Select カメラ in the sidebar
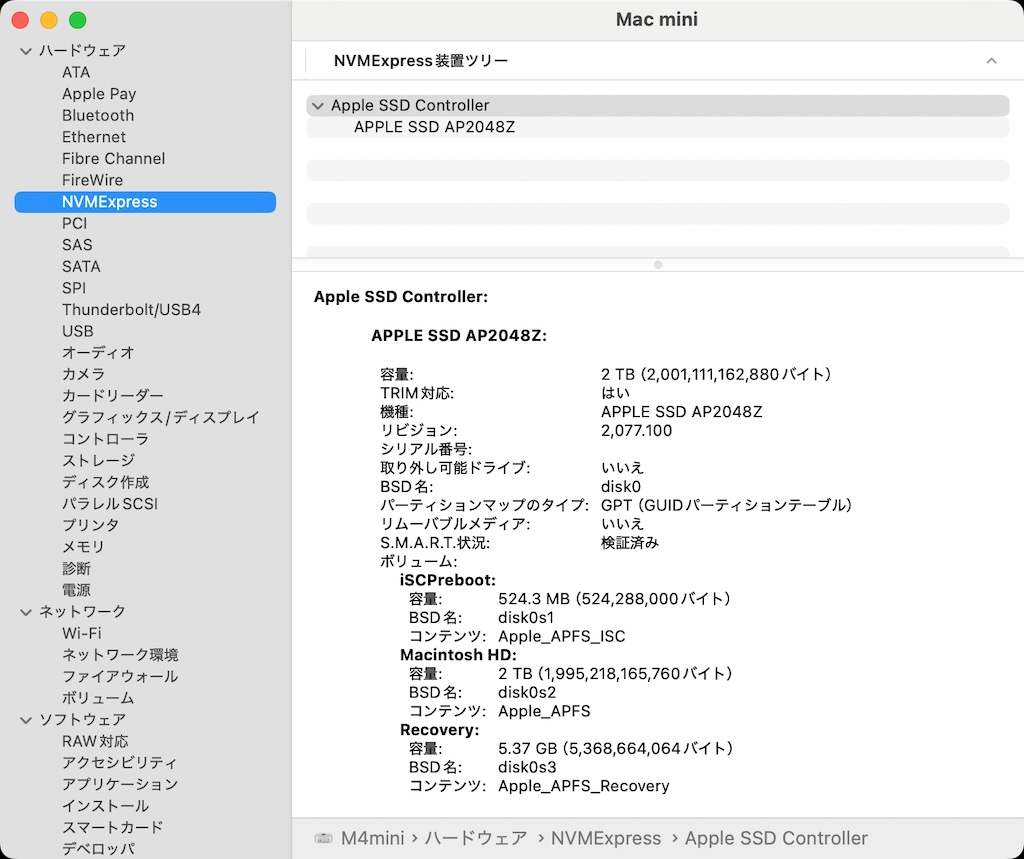The width and height of the screenshot is (1024, 859). click(84, 374)
